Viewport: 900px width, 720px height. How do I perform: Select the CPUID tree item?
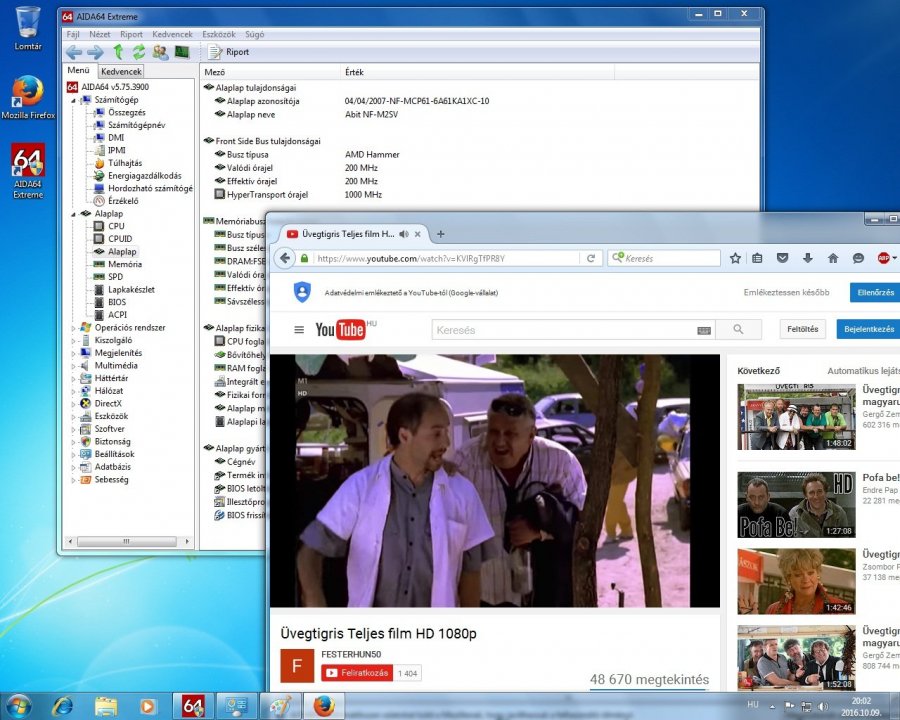coord(120,239)
